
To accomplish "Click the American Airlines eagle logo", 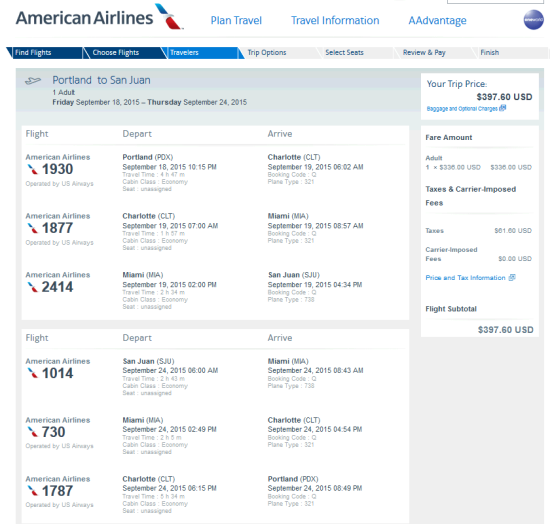I will [x=169, y=16].
